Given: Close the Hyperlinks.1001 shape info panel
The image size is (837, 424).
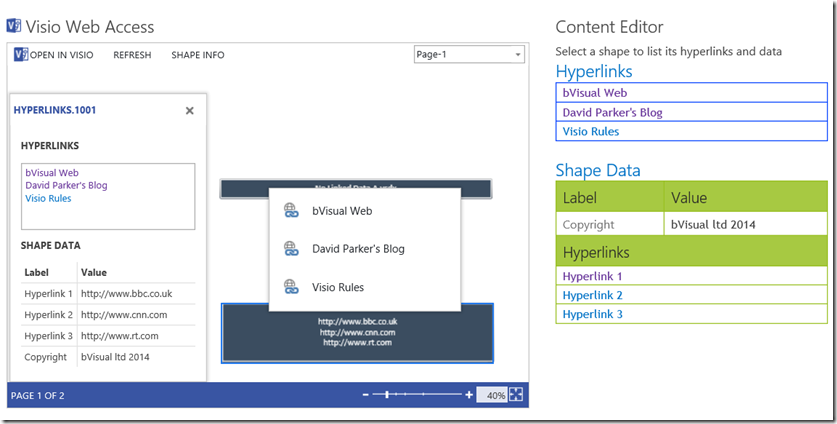Looking at the screenshot, I should [x=189, y=111].
